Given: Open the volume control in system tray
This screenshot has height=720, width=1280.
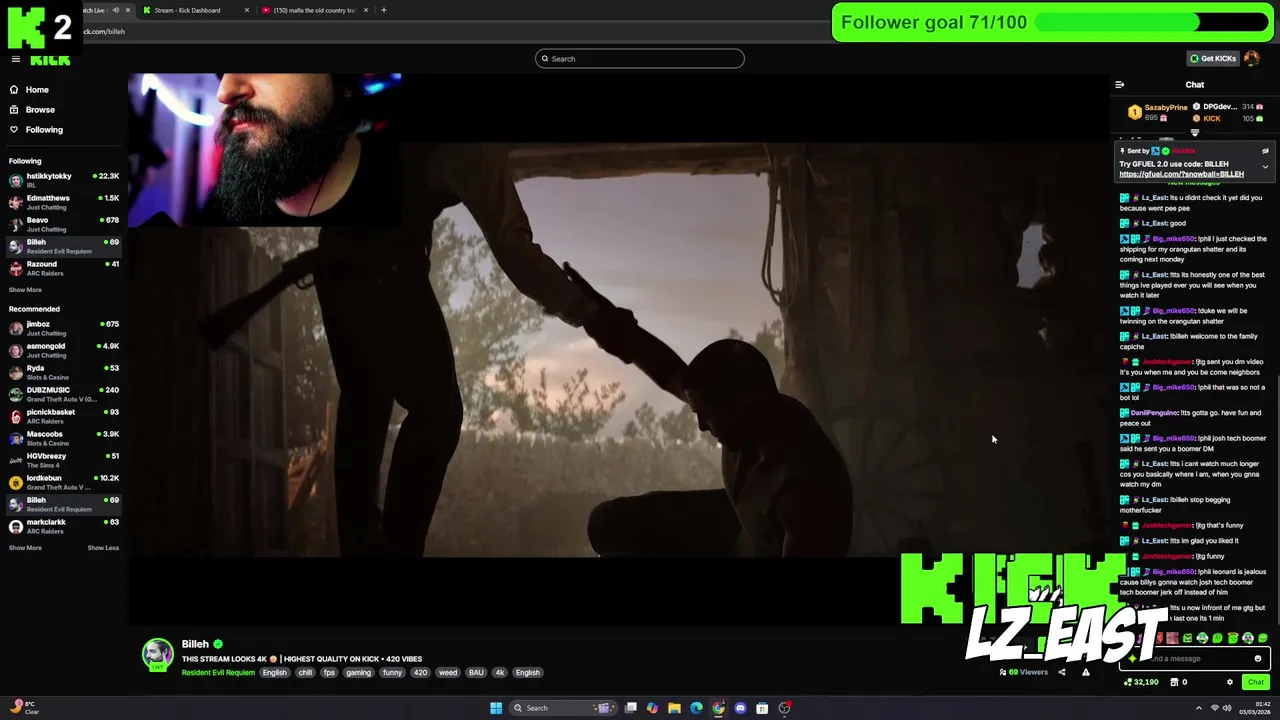Looking at the screenshot, I should click(1227, 708).
